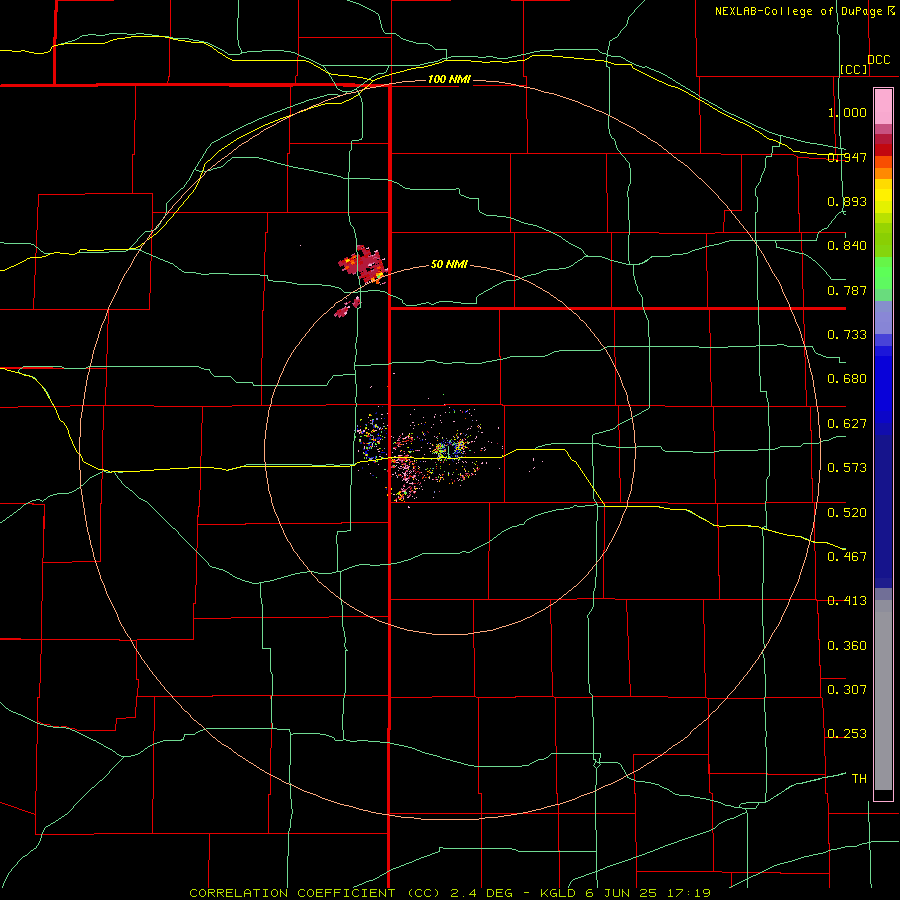Click the 0.467 legend value

[x=847, y=557]
